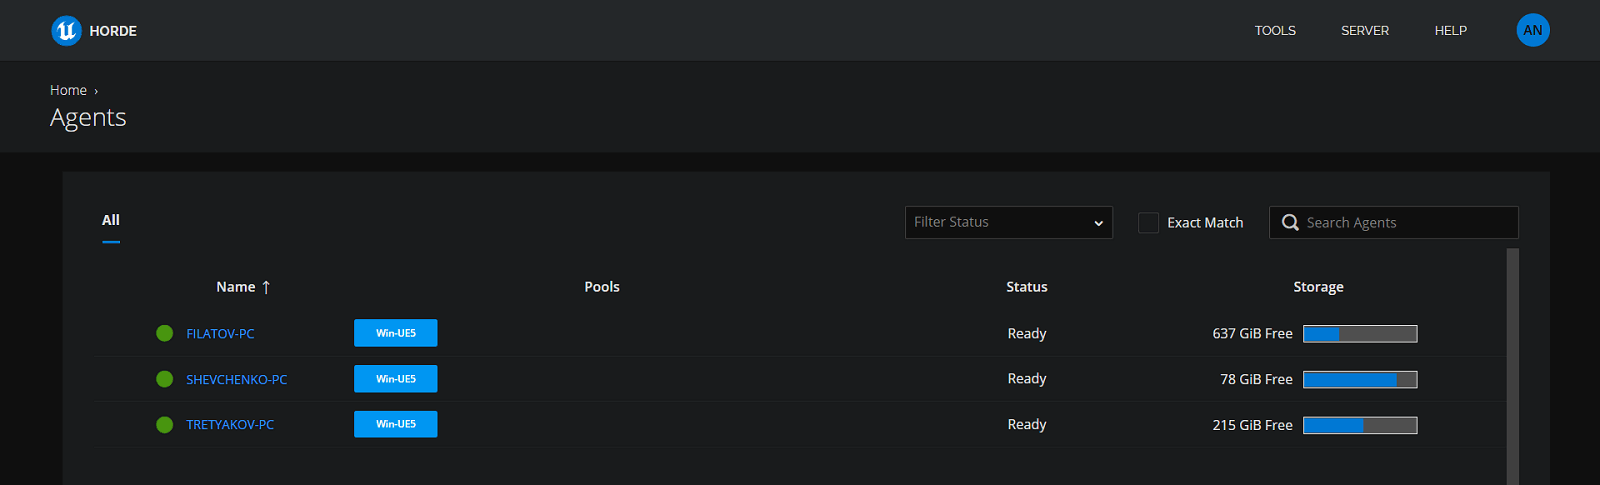Expand the Filter Status dropdown
Image resolution: width=1600 pixels, height=485 pixels.
coord(1008,222)
